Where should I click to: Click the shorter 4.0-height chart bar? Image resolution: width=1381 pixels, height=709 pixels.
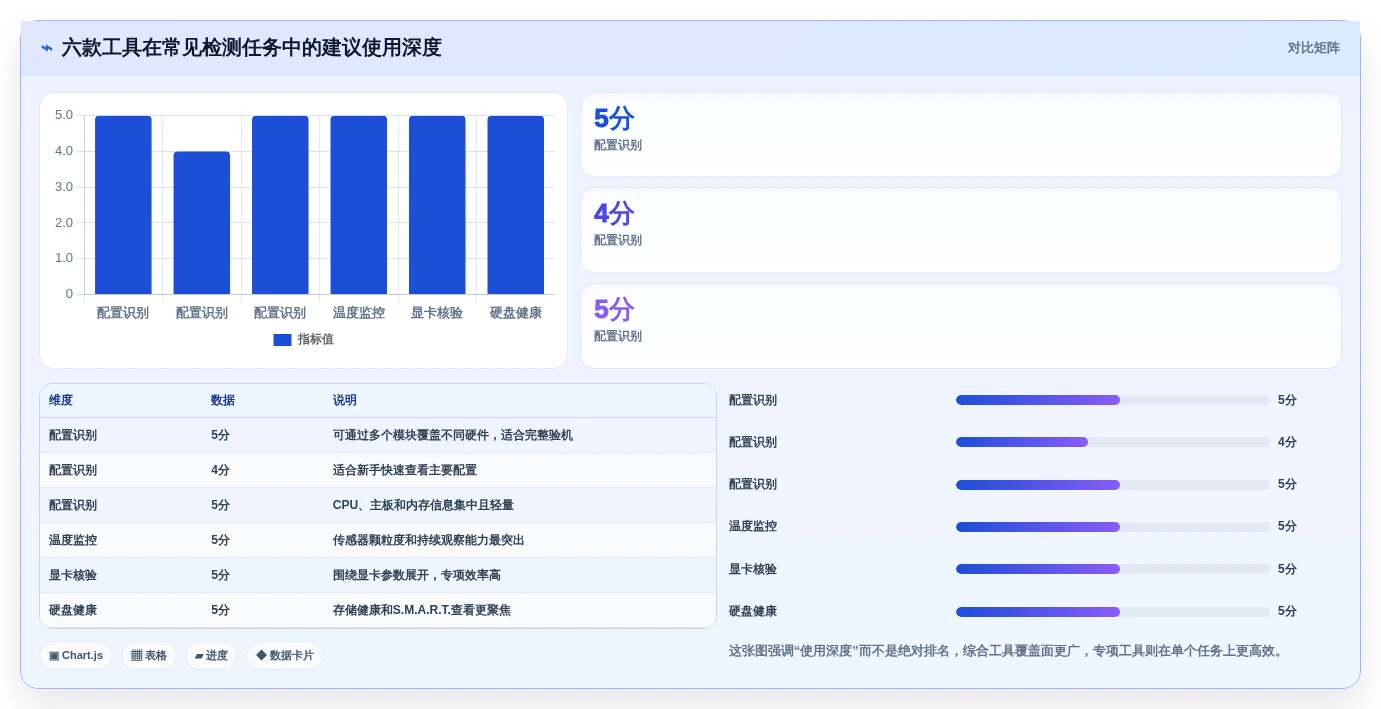[202, 223]
